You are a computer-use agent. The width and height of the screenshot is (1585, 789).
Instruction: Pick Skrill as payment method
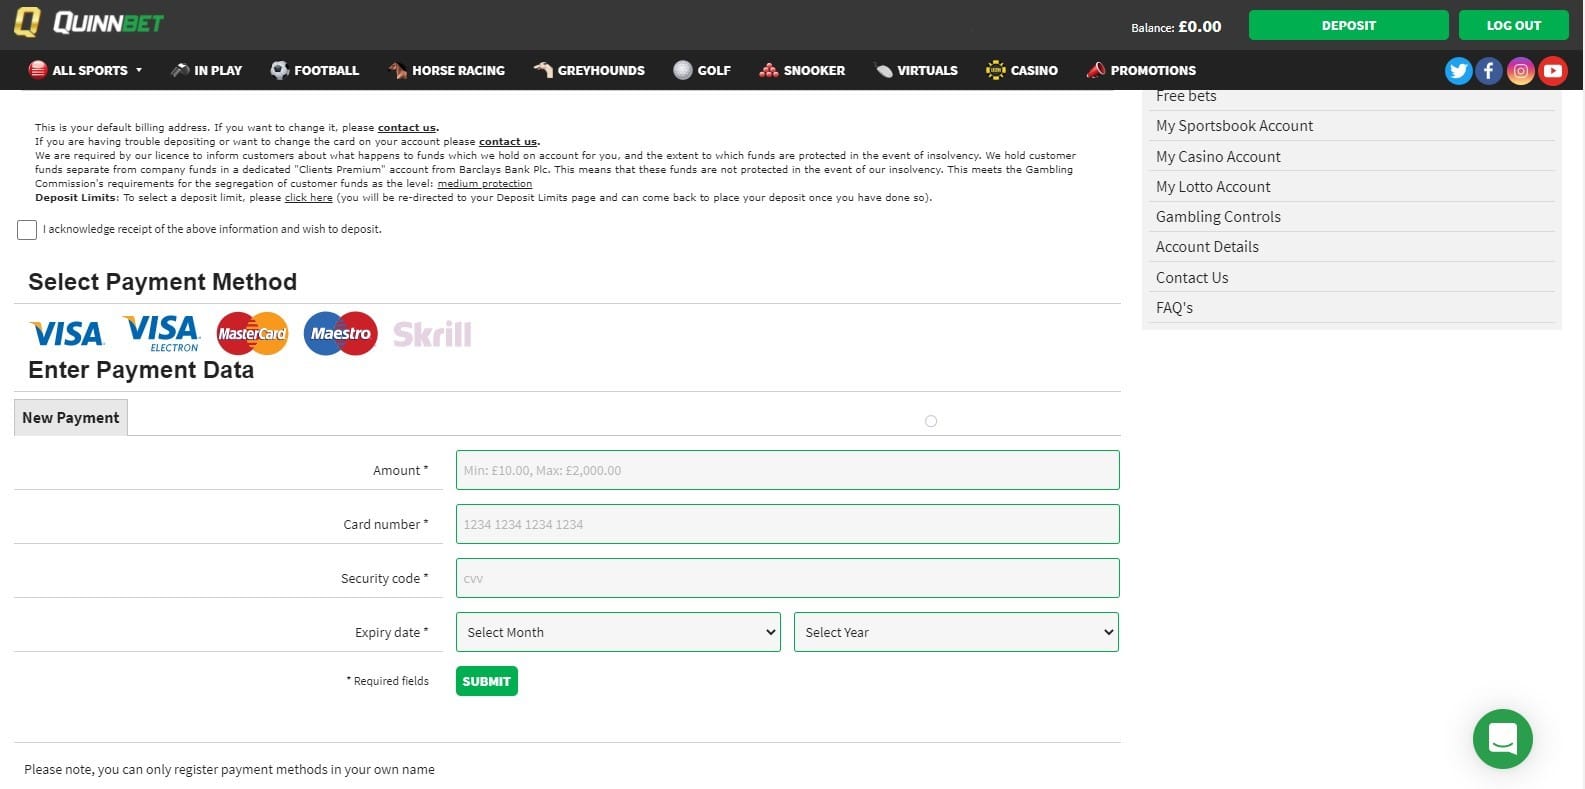pyautogui.click(x=432, y=334)
